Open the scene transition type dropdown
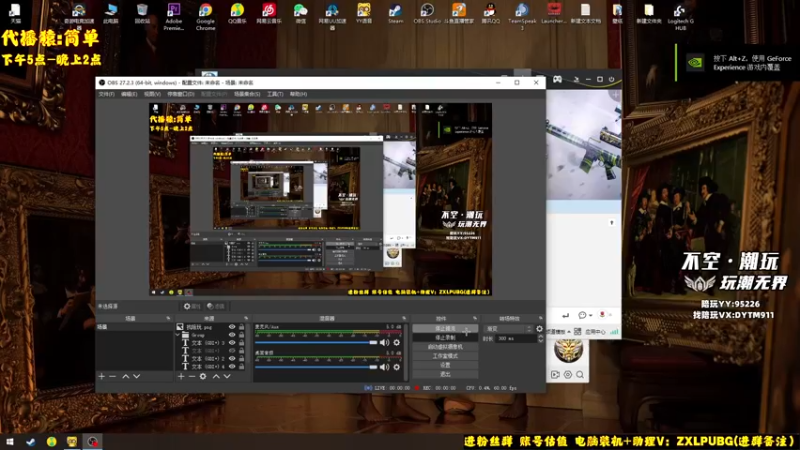 [x=508, y=329]
